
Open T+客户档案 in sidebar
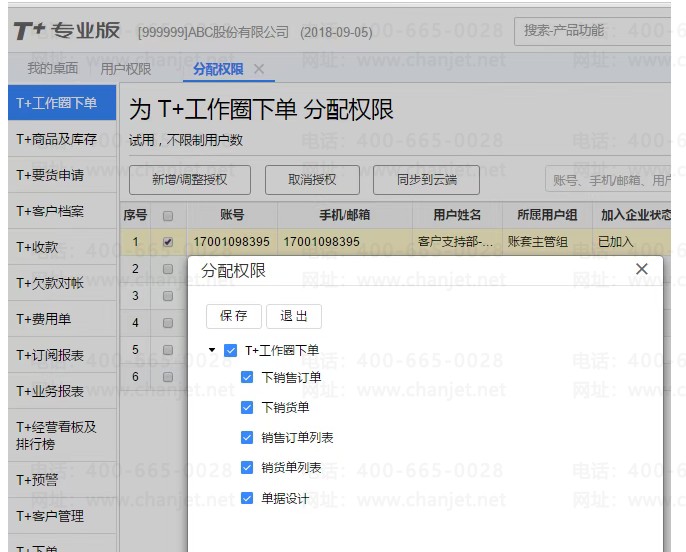pos(62,211)
